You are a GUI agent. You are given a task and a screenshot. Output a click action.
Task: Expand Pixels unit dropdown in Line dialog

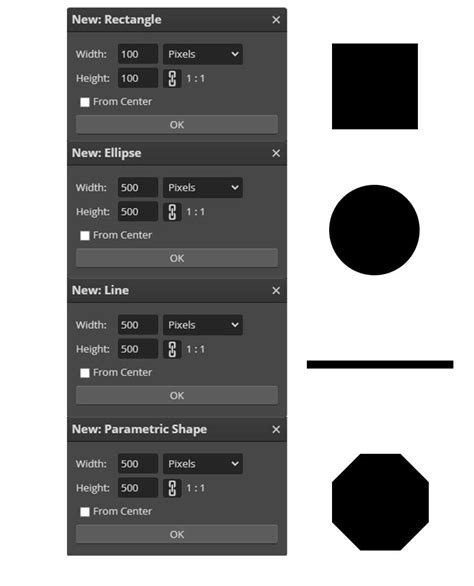point(203,325)
